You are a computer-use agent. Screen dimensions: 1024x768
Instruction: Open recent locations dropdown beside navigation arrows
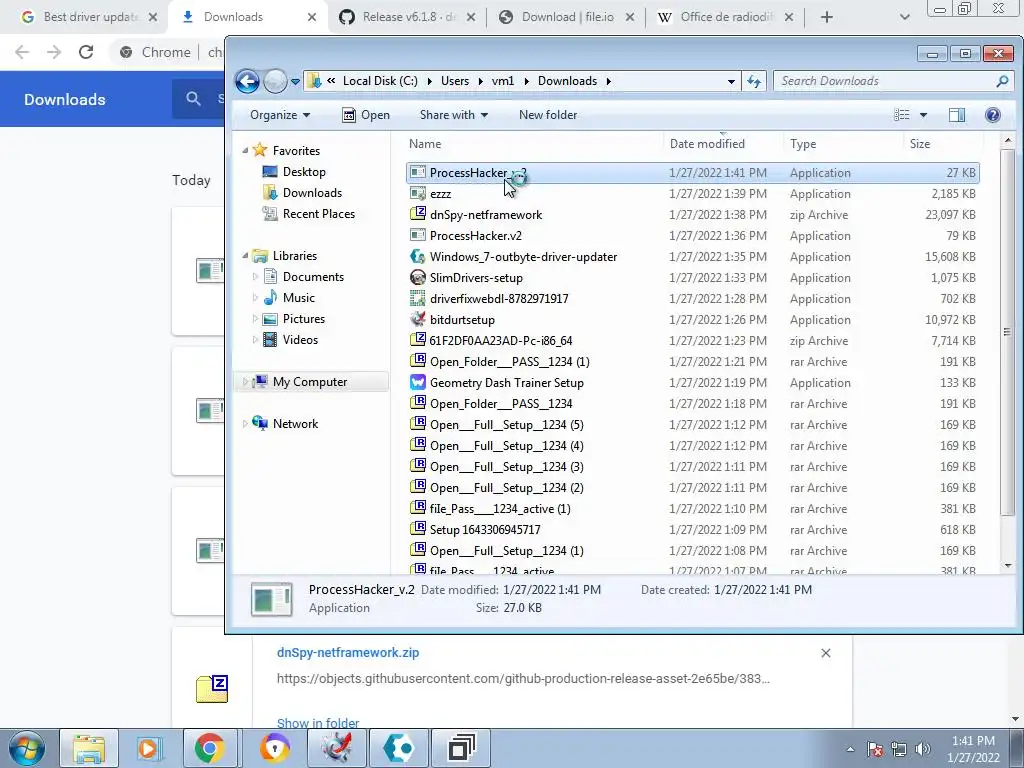pyautogui.click(x=295, y=82)
